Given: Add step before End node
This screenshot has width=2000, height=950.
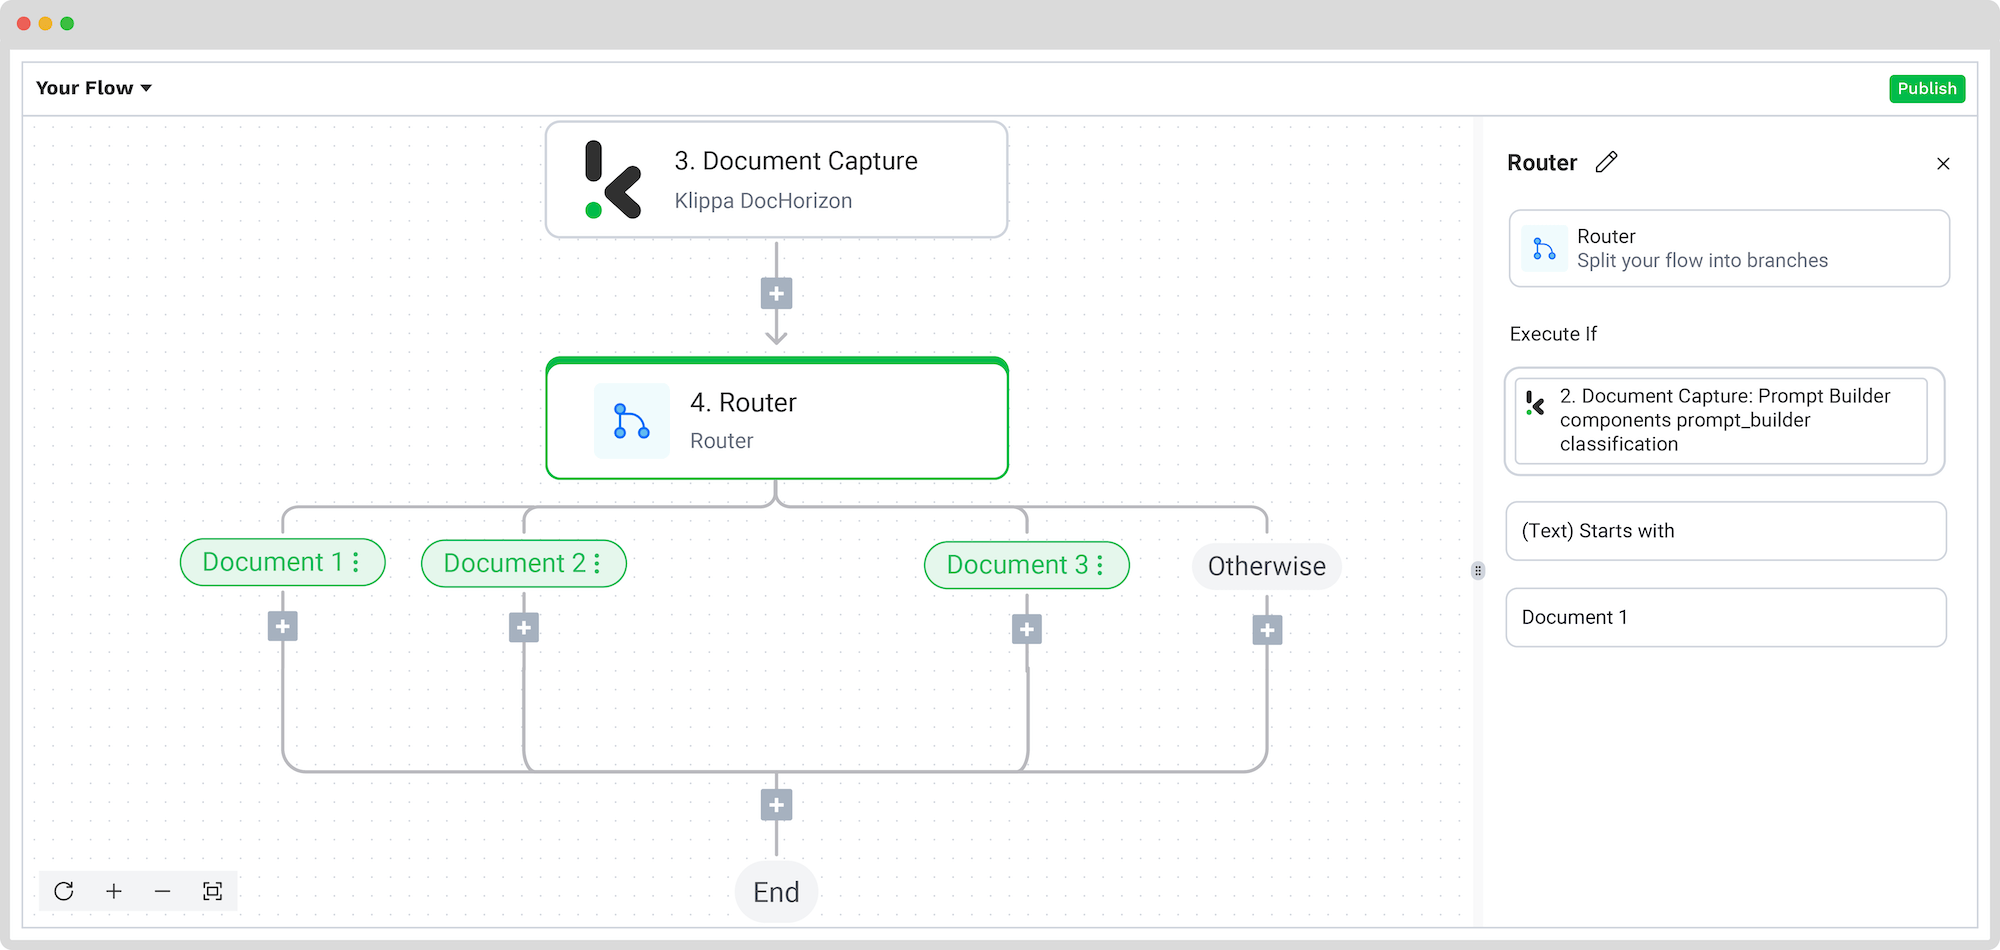Looking at the screenshot, I should (776, 805).
